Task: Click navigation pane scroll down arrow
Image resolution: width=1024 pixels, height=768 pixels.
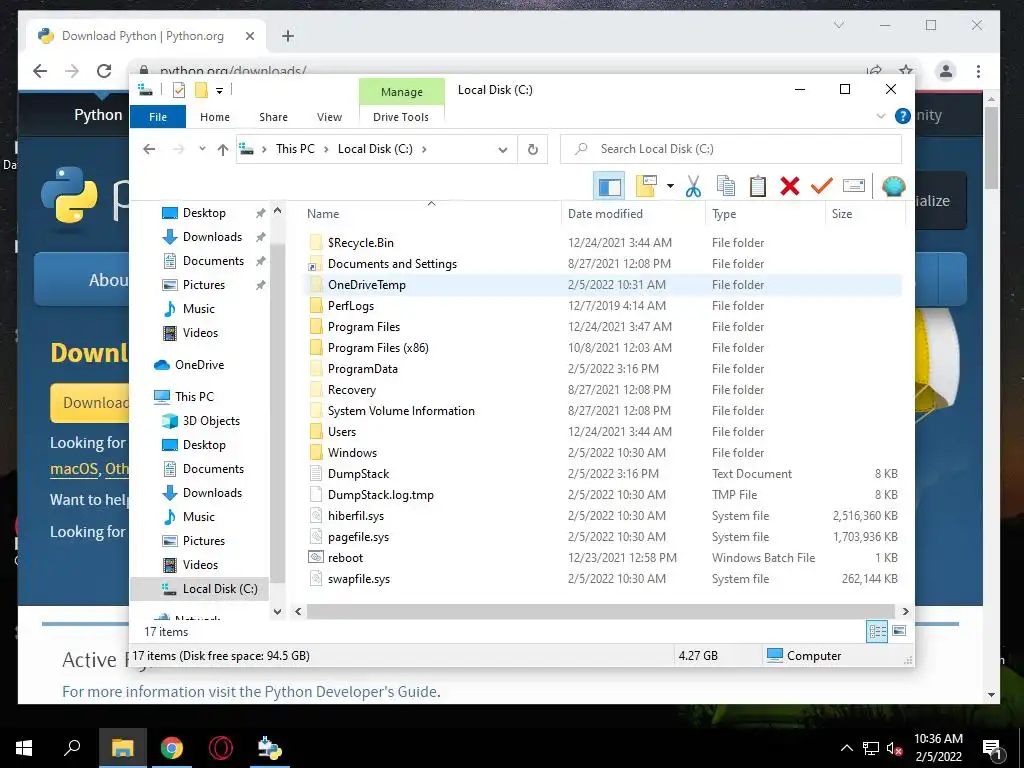Action: (278, 612)
